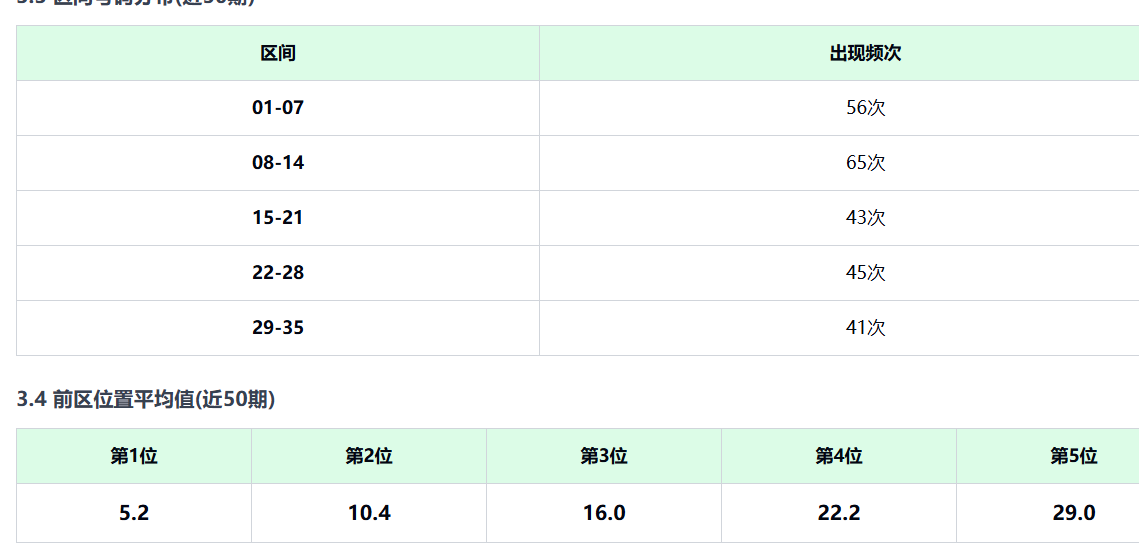Click the 第3位 column header
This screenshot has height=559, width=1139.
pyautogui.click(x=604, y=457)
